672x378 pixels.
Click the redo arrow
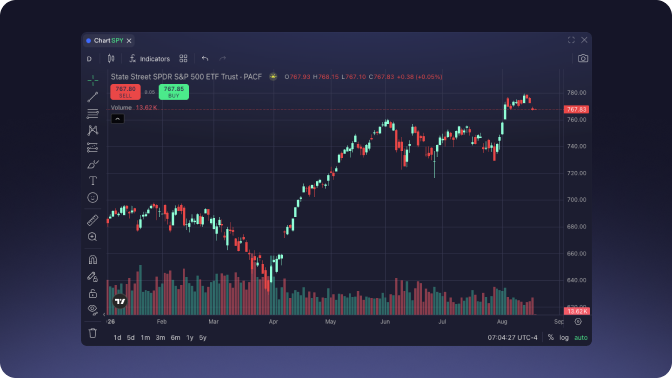[x=222, y=59]
